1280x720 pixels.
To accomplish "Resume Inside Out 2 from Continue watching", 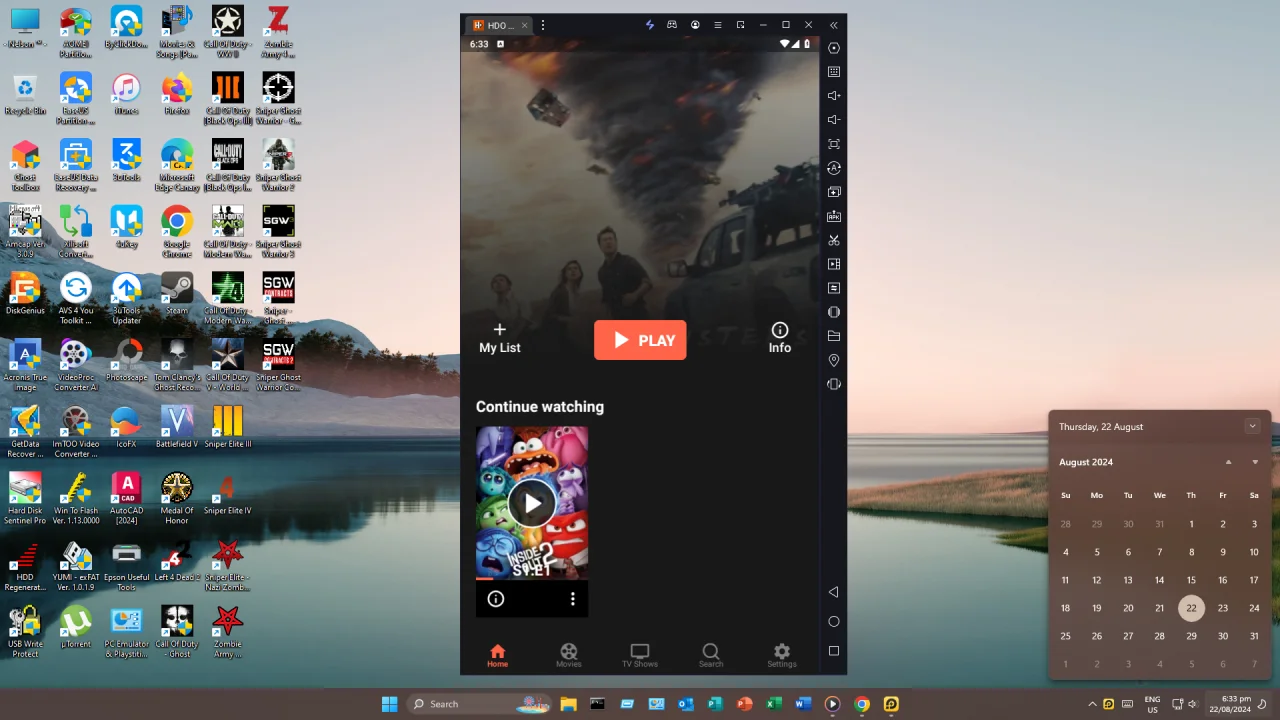I will click(x=532, y=503).
